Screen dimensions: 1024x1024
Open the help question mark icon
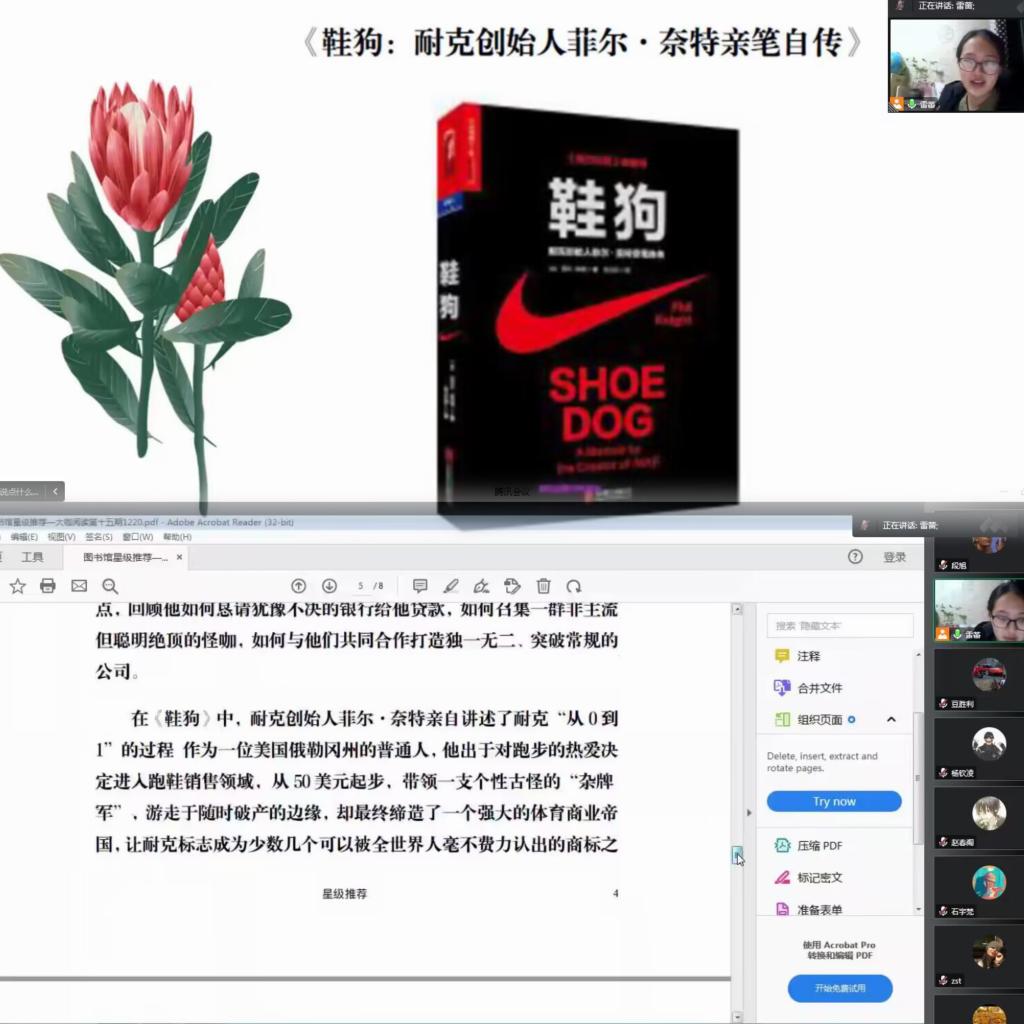tap(855, 557)
